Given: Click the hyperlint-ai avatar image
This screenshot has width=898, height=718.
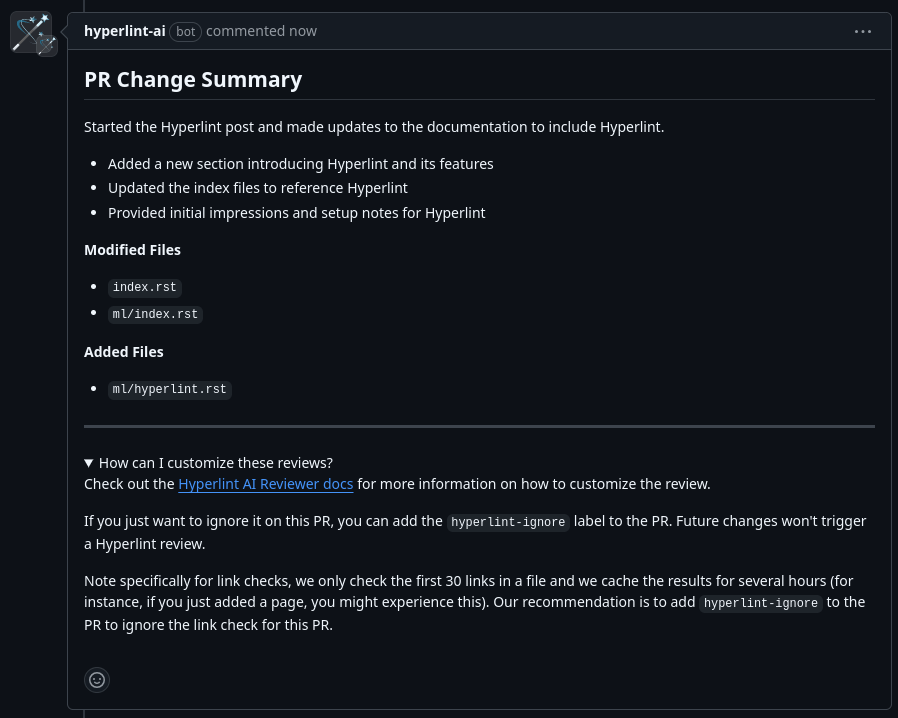Looking at the screenshot, I should coord(30,33).
